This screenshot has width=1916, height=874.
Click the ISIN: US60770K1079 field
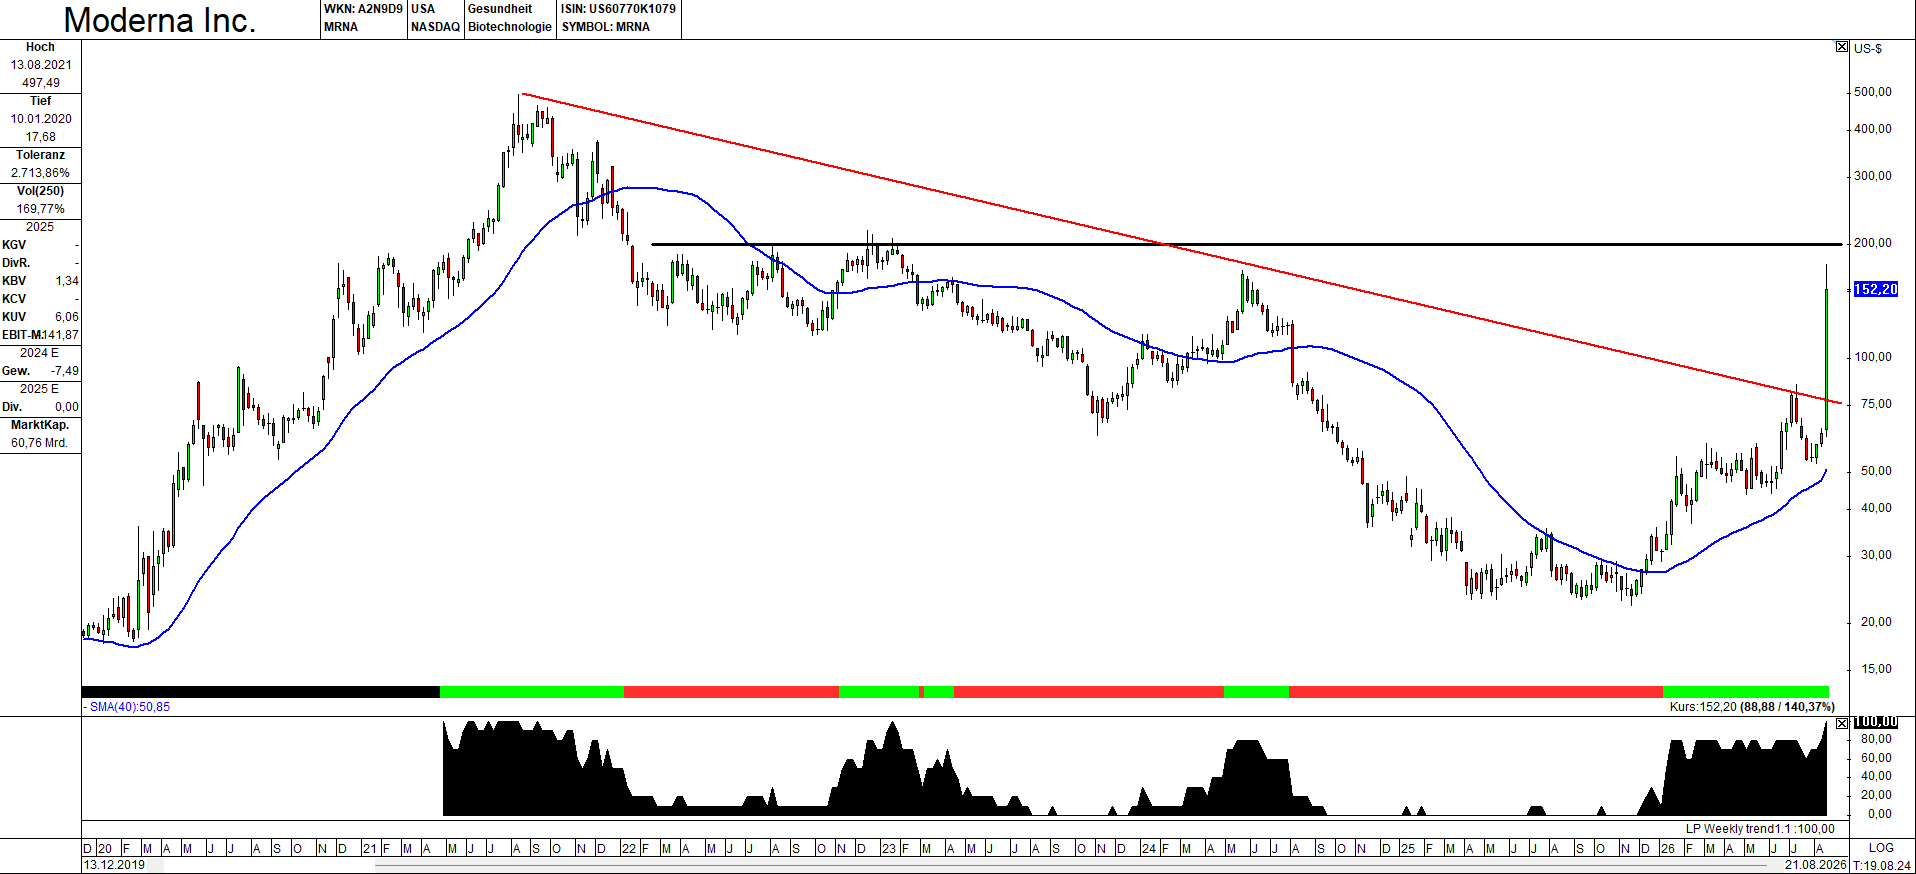(618, 9)
